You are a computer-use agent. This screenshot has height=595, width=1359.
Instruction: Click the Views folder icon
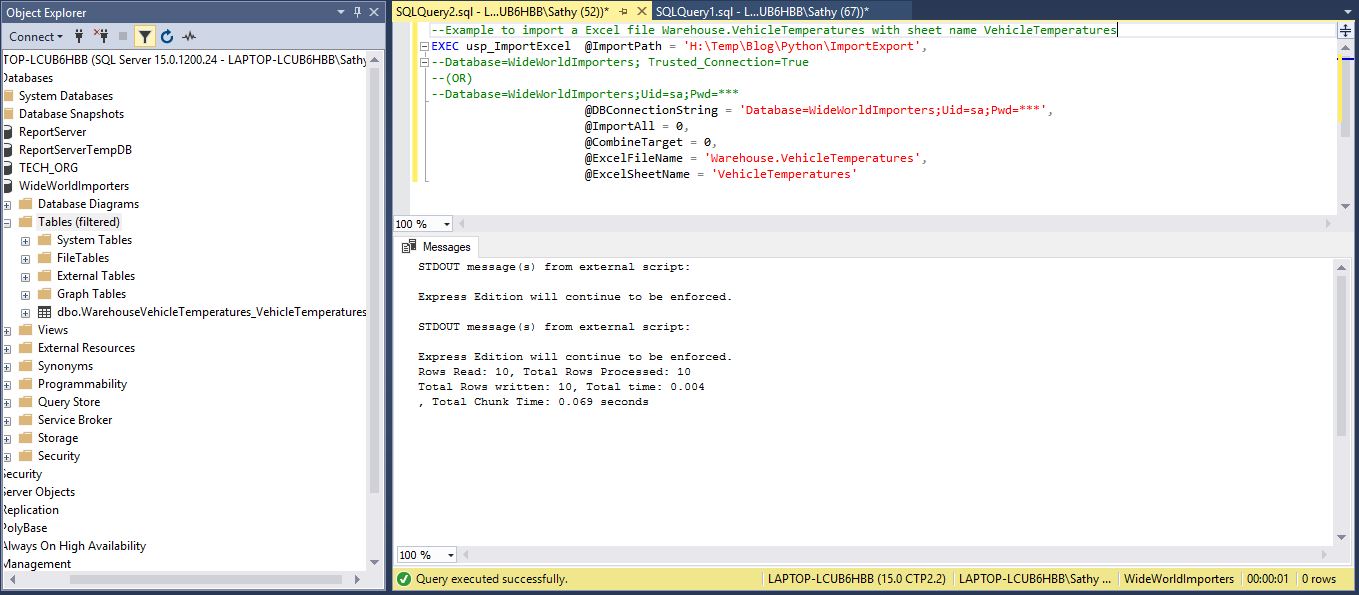pyautogui.click(x=25, y=330)
